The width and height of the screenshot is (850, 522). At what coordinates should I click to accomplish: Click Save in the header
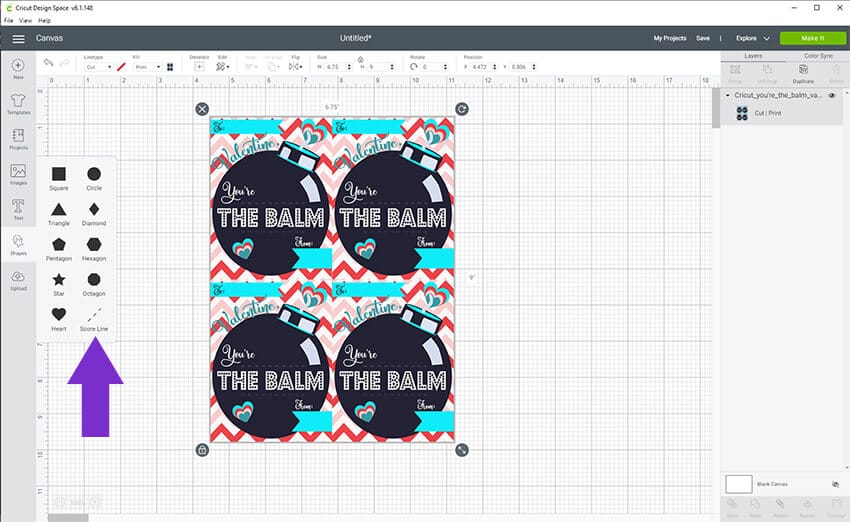[703, 38]
